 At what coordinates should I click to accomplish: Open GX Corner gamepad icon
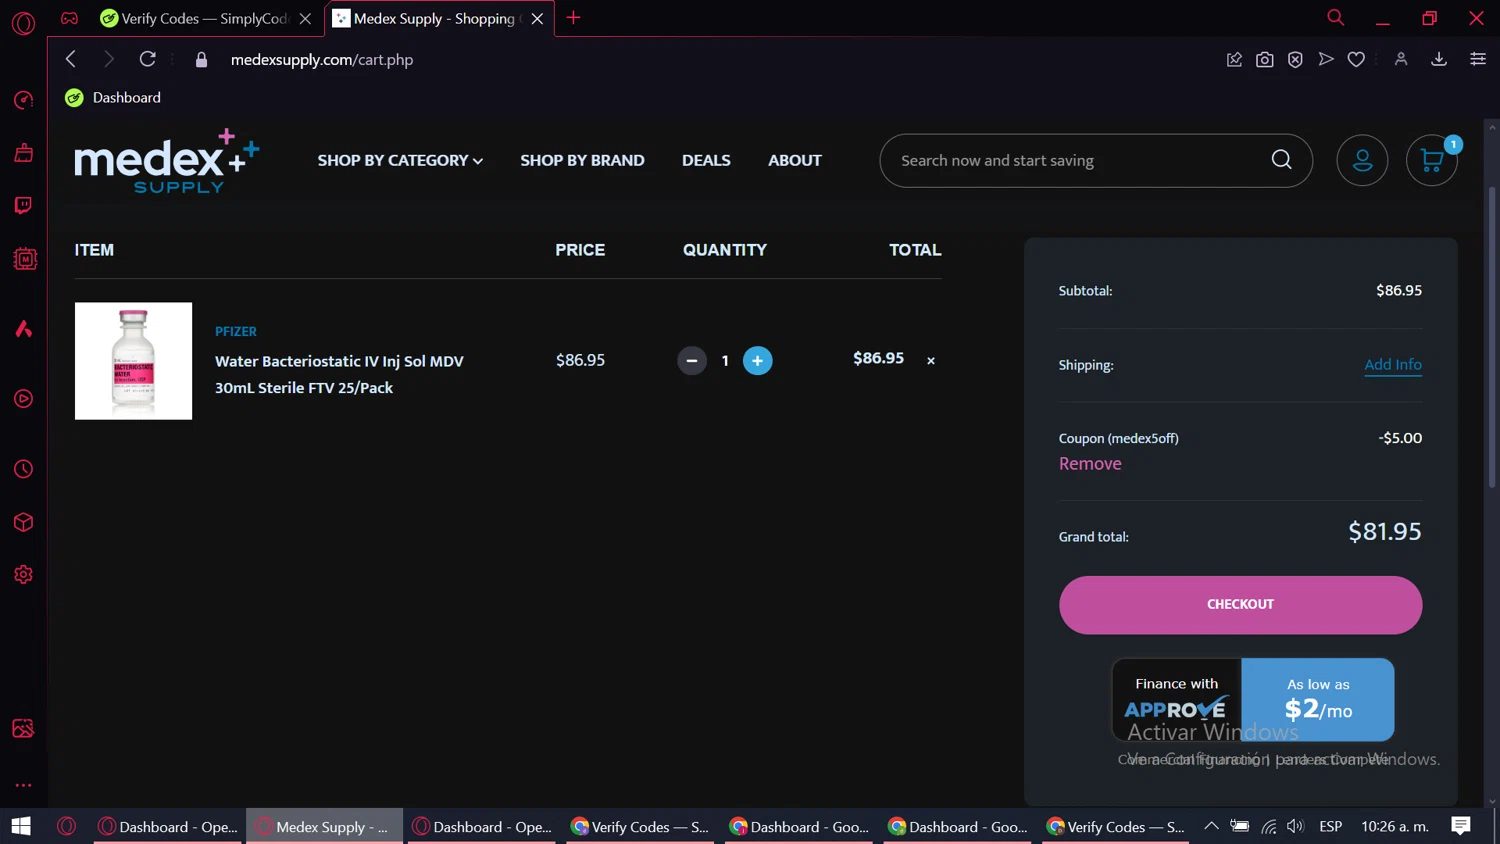point(69,18)
